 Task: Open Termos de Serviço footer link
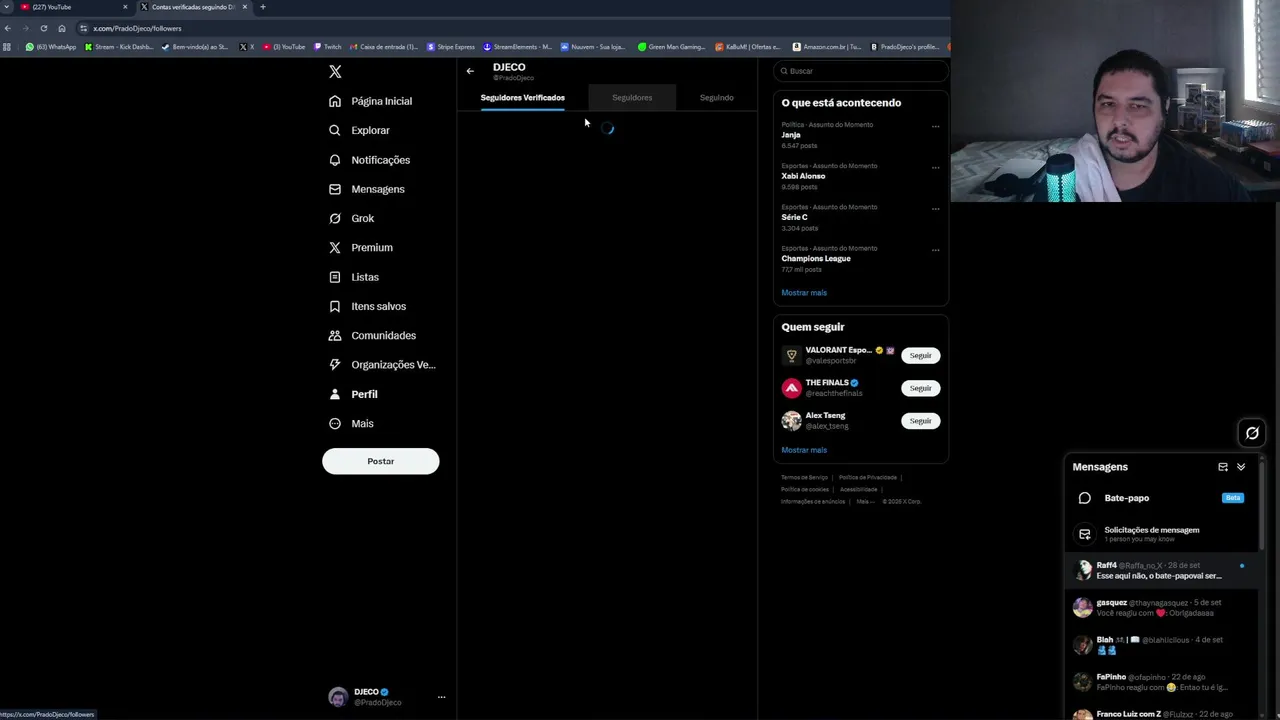coord(805,477)
